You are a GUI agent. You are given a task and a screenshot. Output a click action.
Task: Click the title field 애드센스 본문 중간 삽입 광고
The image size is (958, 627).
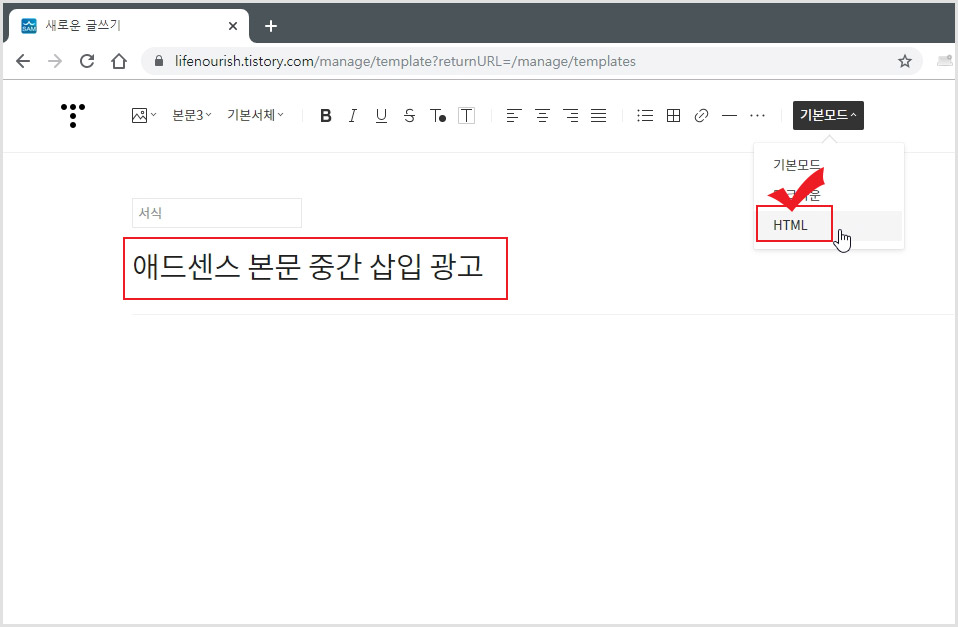click(x=309, y=267)
